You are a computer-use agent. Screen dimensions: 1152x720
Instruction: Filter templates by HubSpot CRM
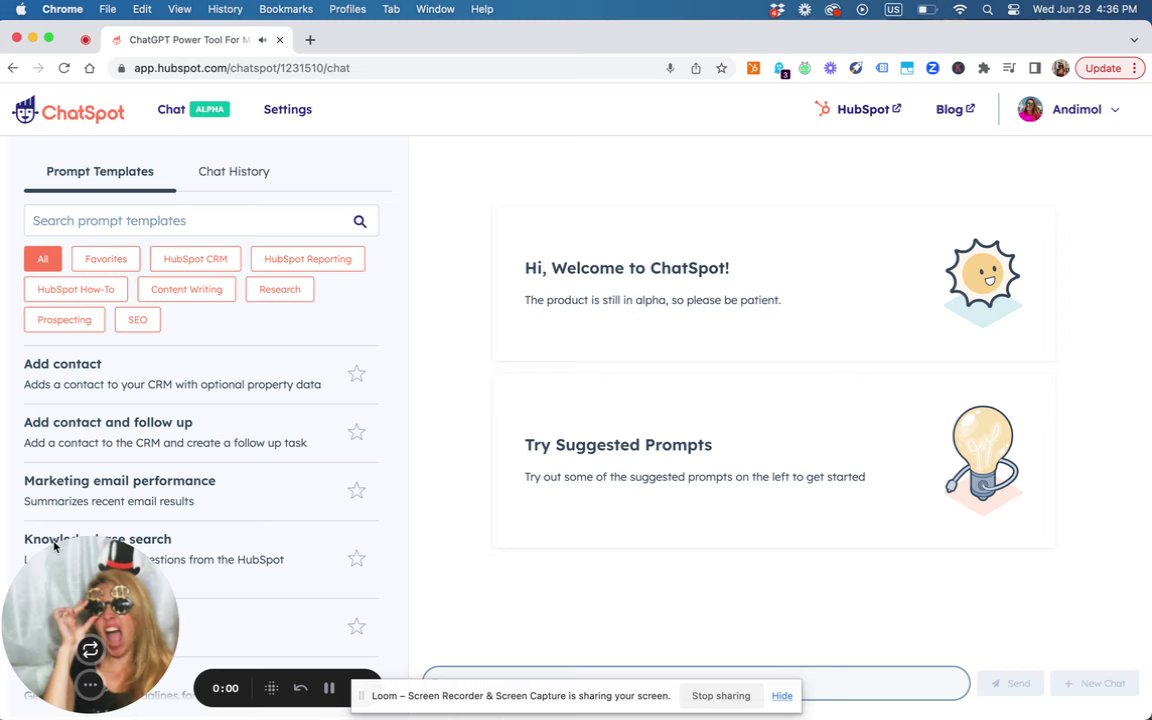point(195,259)
